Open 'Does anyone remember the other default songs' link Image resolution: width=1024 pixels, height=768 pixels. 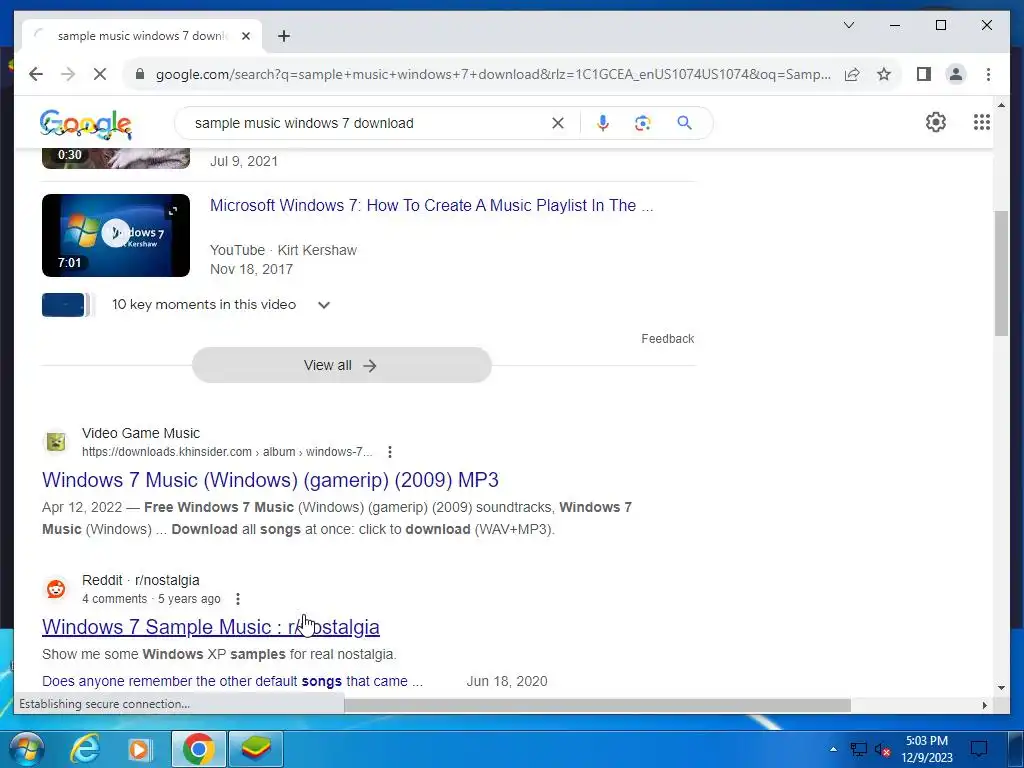[x=232, y=681]
